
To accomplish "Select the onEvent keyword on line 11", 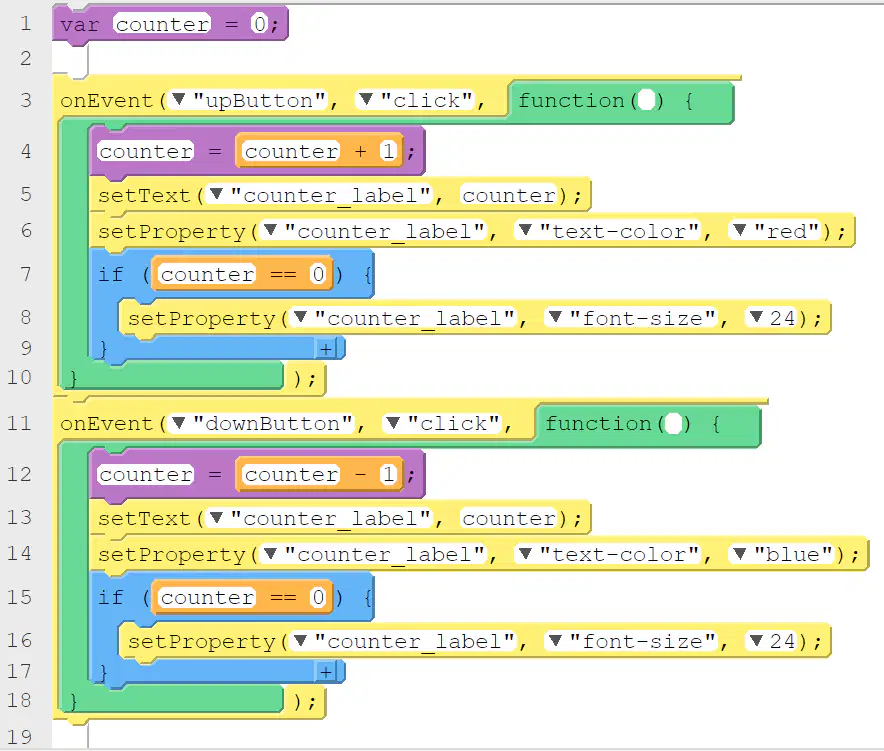I will [107, 423].
